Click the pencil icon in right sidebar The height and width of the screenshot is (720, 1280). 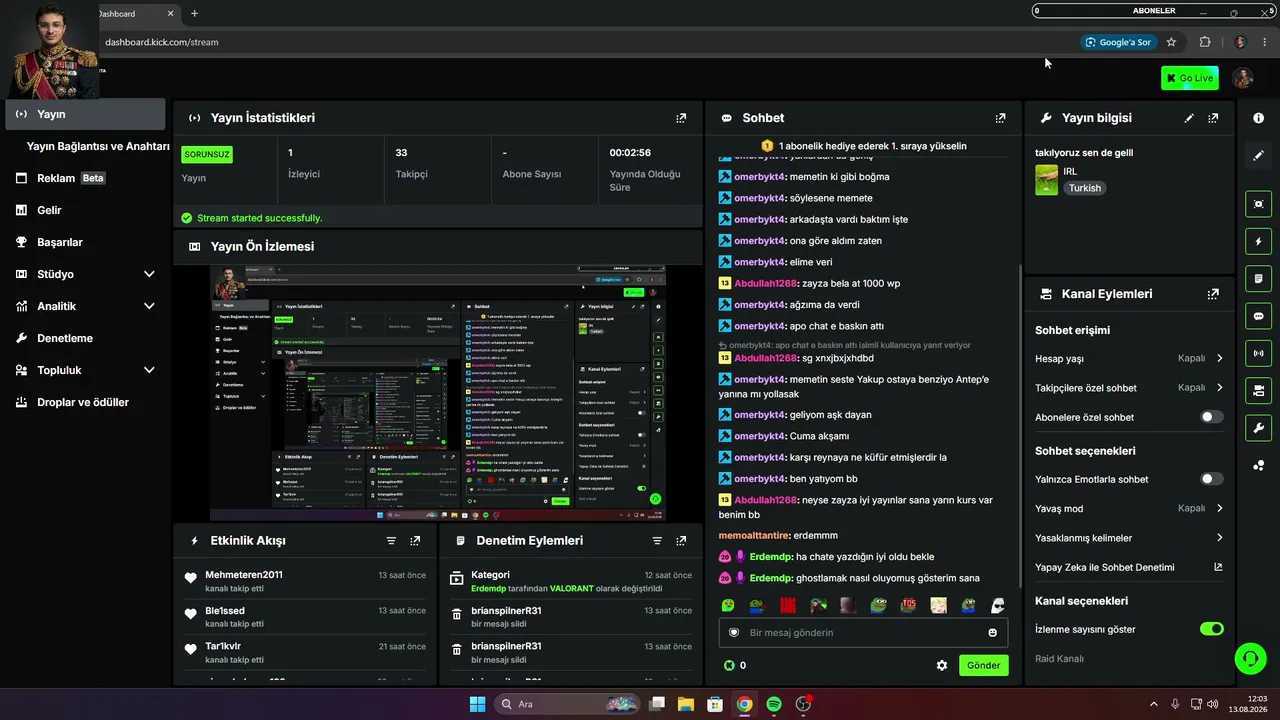point(1258,155)
